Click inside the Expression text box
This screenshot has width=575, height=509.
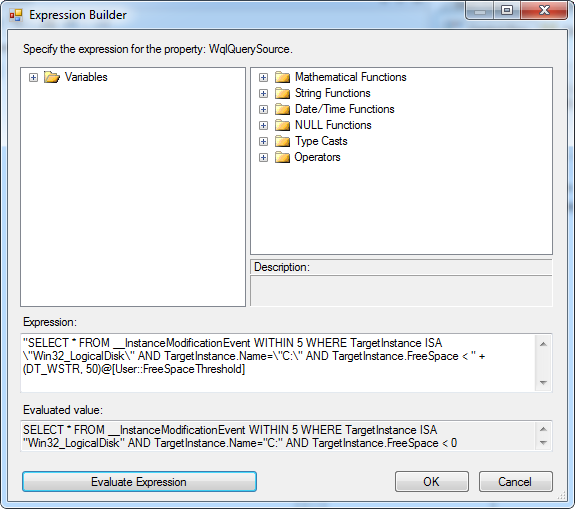[286, 363]
